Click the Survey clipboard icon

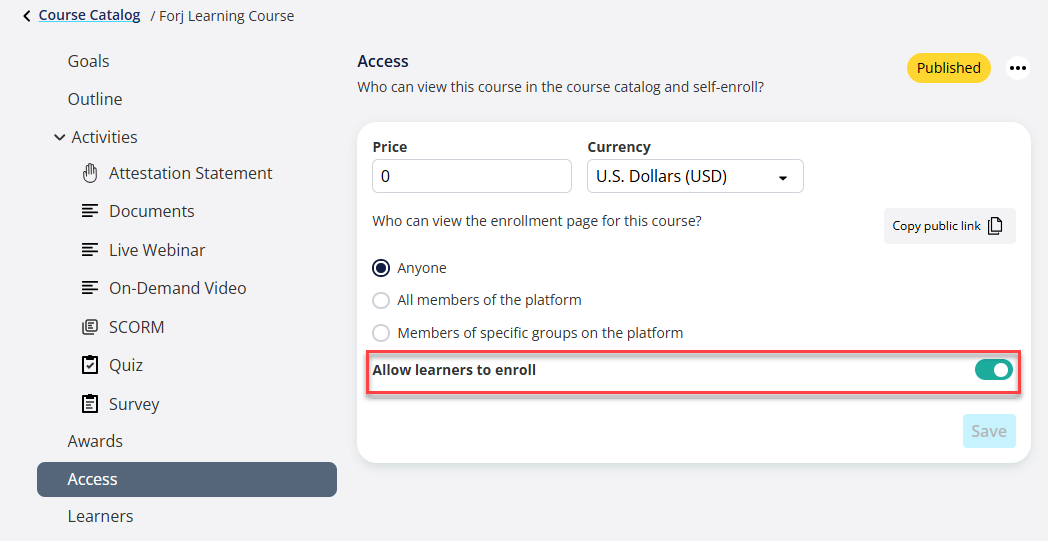[90, 404]
